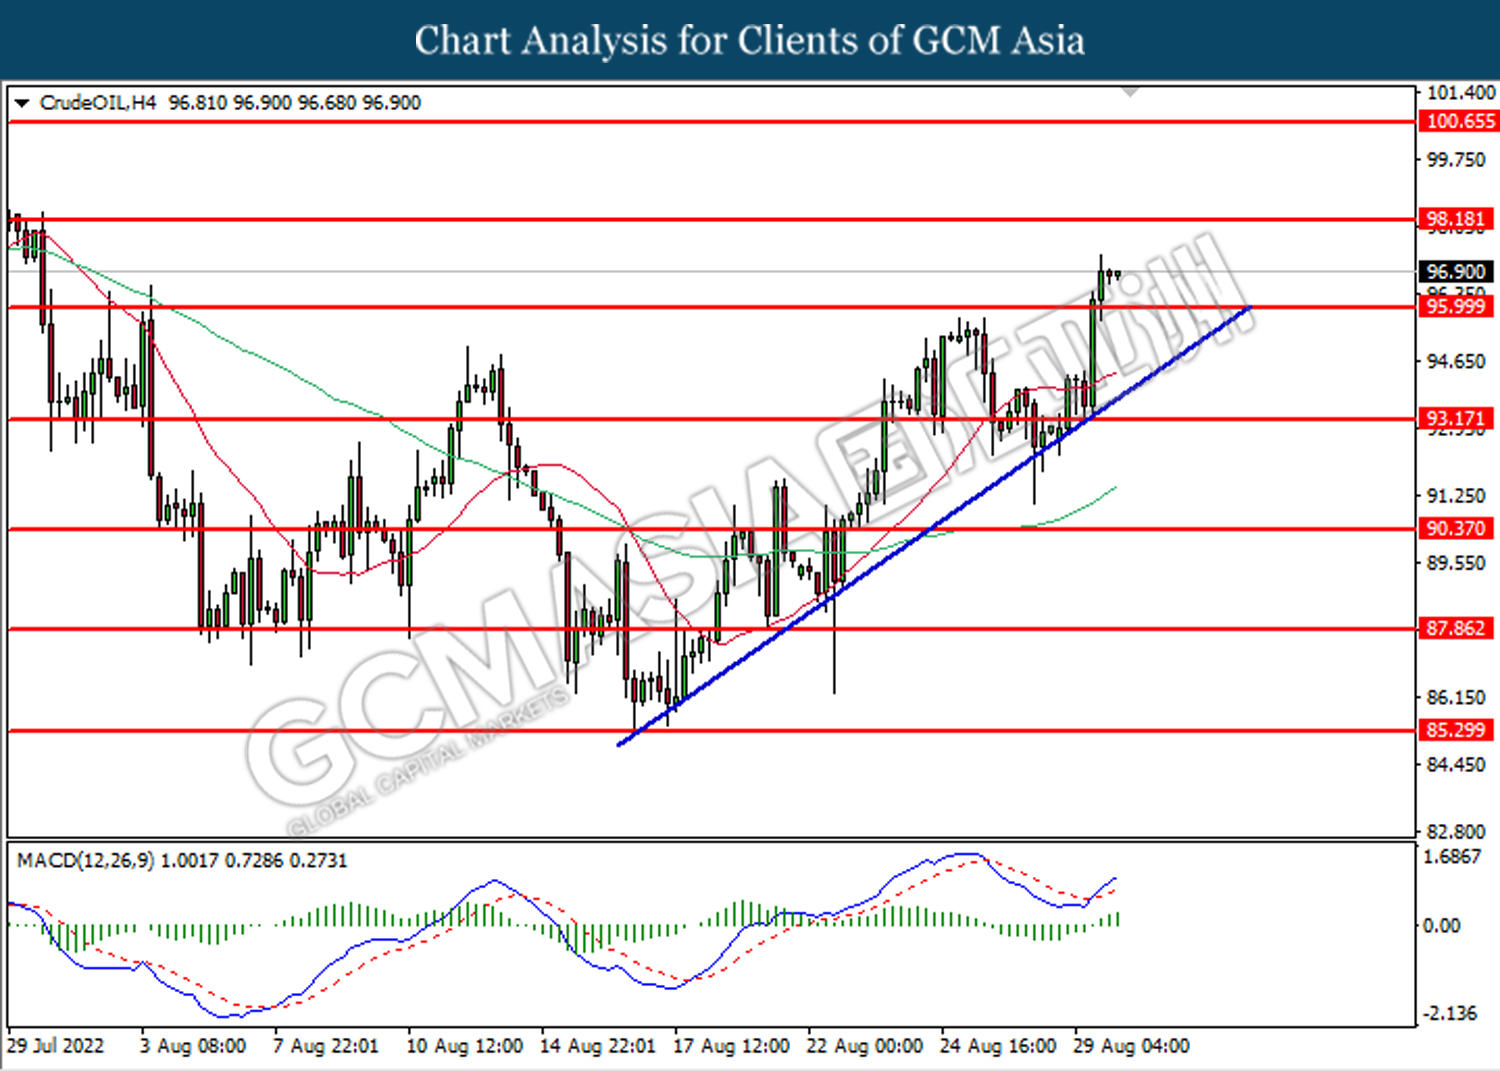Open chart symbol dropdown triangle beside CrudeOIL,H4
The height and width of the screenshot is (1071, 1500).
click(x=21, y=103)
